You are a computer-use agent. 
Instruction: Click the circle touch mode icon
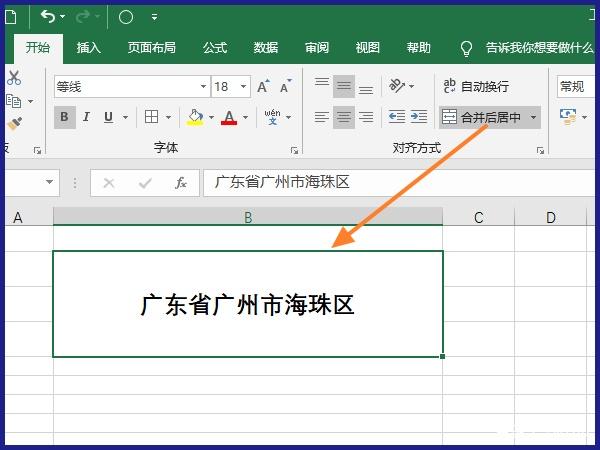pos(126,17)
